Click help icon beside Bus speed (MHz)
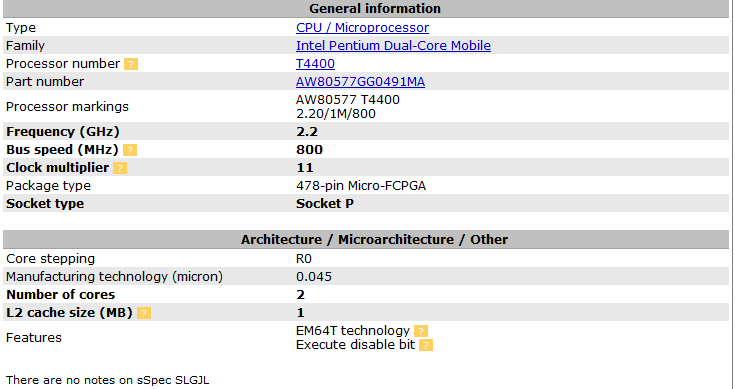The width and height of the screenshot is (735, 389). (x=130, y=150)
